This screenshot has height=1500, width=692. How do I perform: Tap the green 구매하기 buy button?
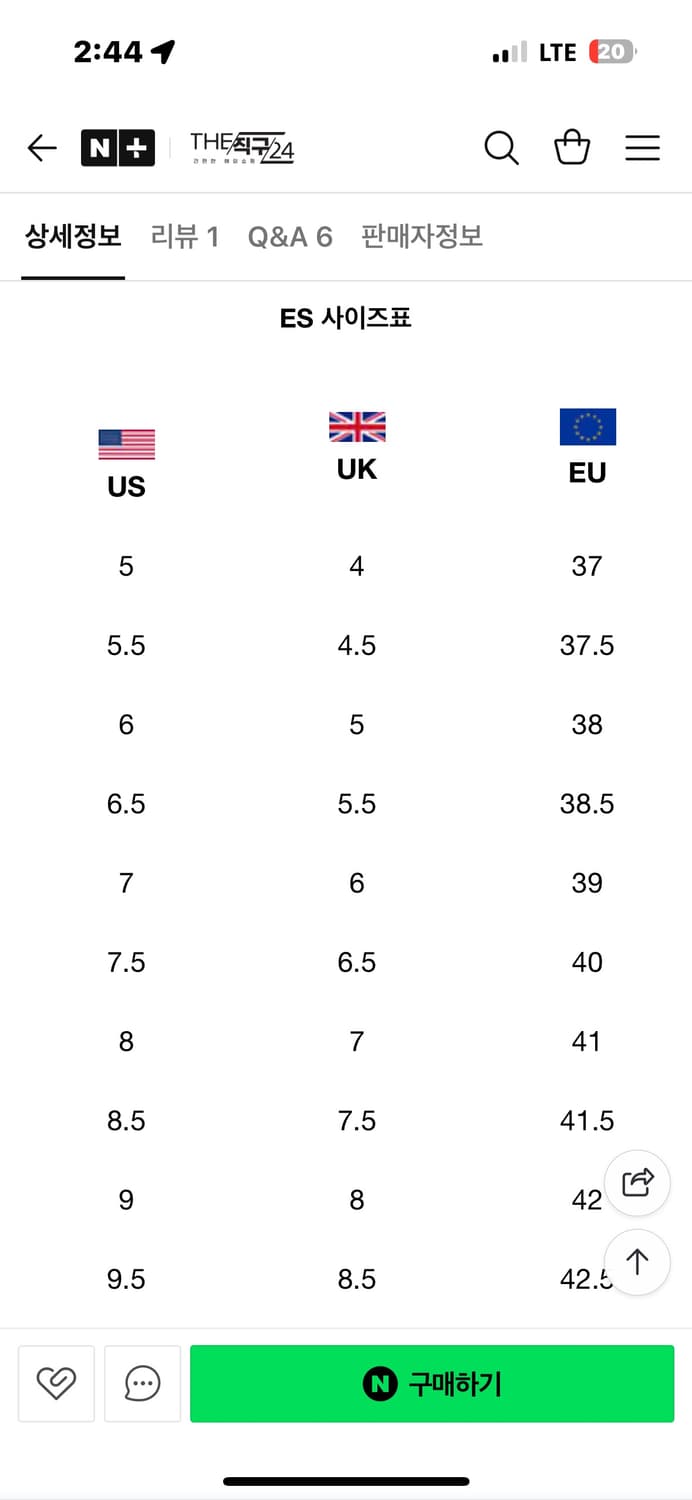coord(432,1384)
